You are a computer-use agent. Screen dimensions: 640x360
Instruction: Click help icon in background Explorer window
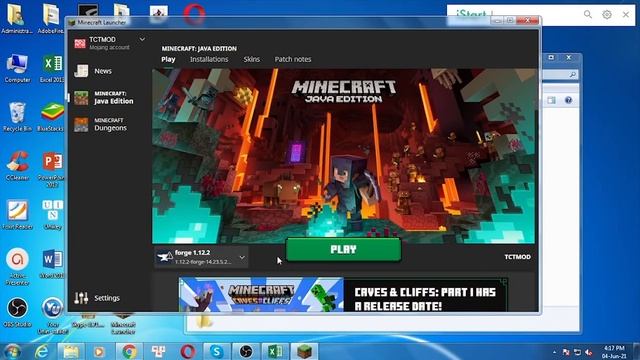(568, 100)
